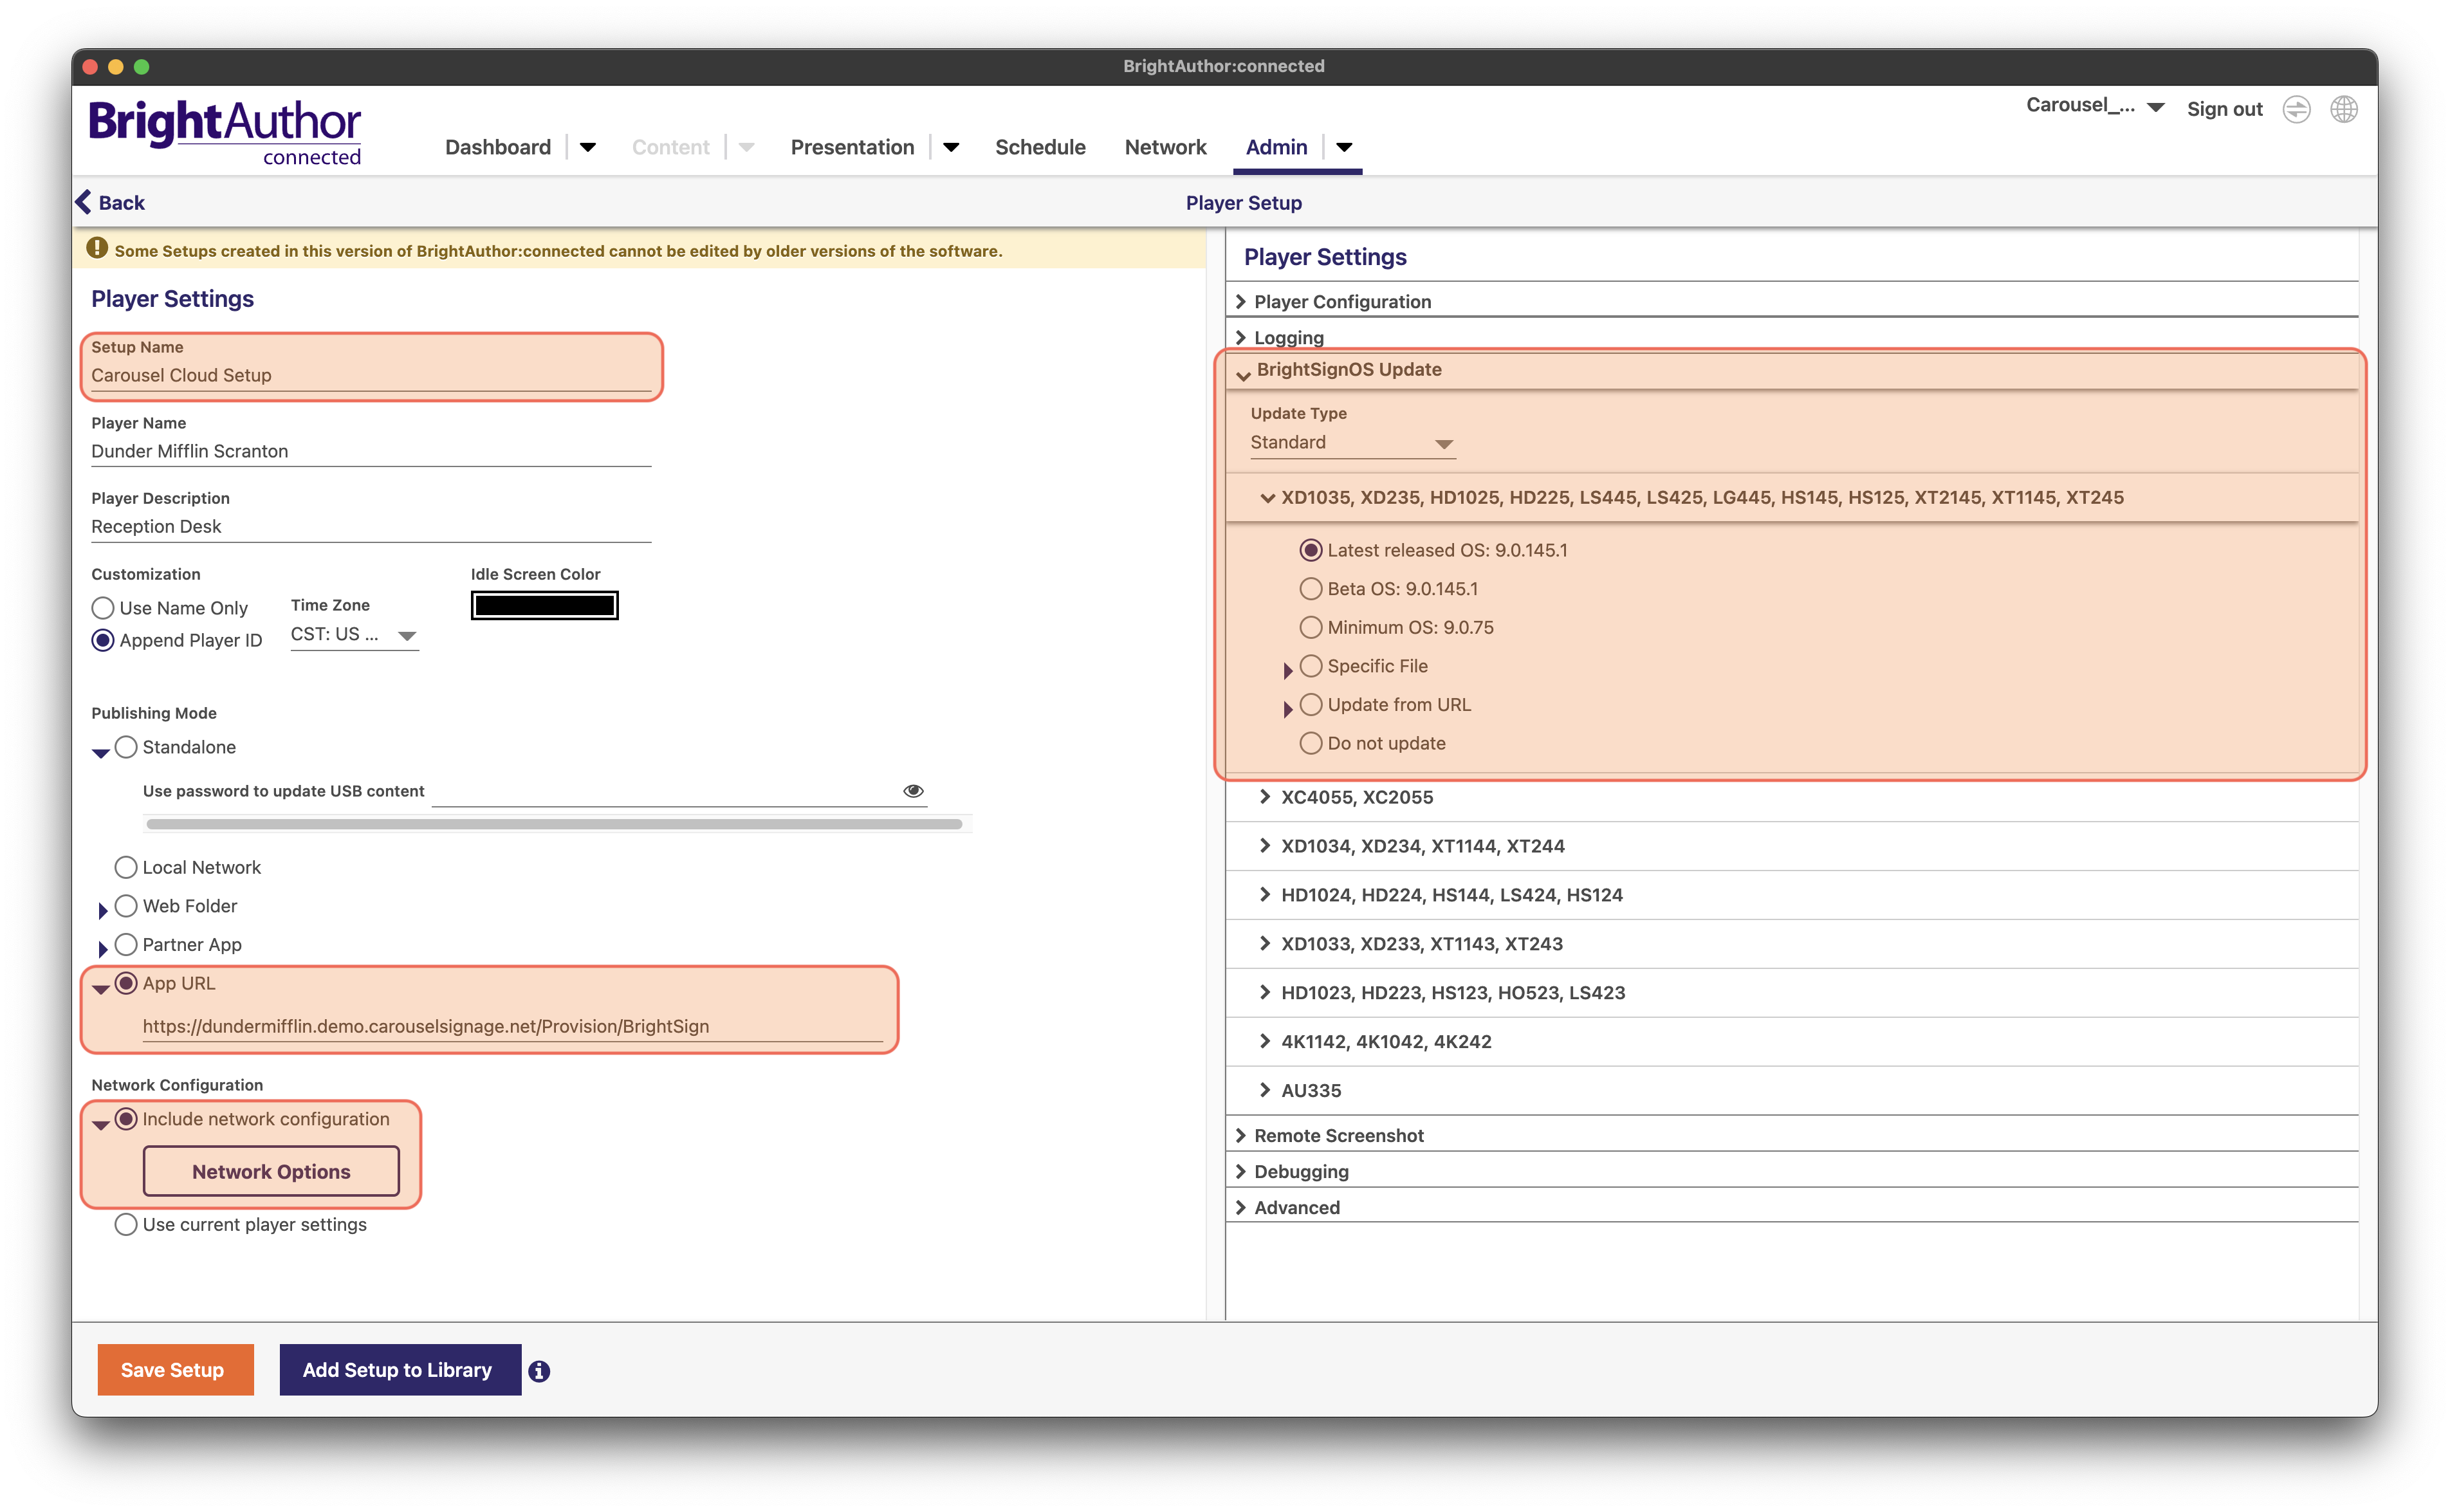This screenshot has width=2450, height=1512.
Task: Open the Schedule tab
Action: point(1040,147)
